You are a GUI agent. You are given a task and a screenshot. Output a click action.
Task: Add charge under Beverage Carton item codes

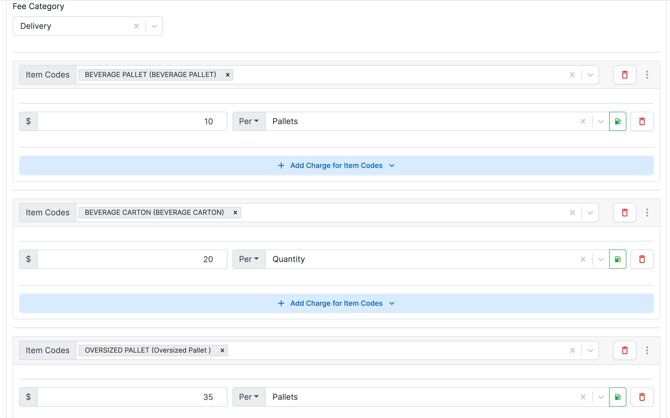[336, 303]
